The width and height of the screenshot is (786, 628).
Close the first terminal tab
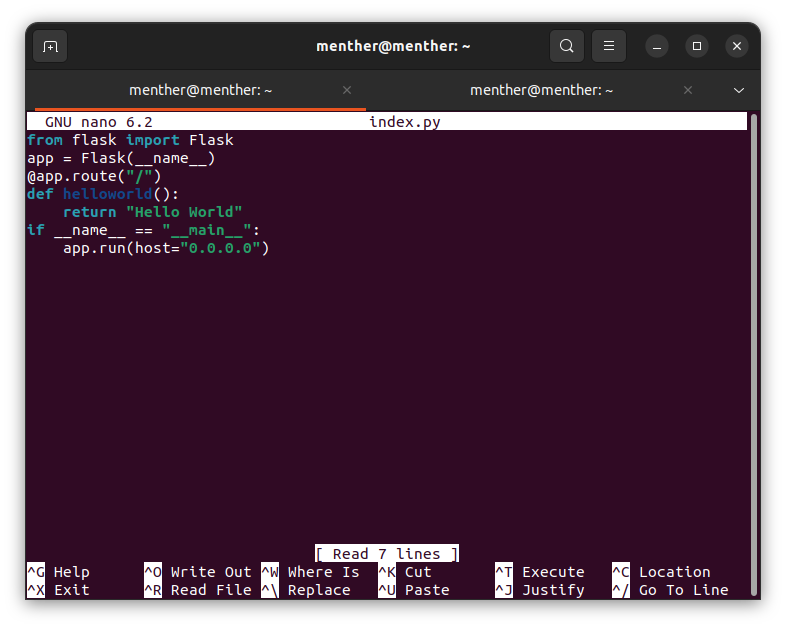(x=347, y=90)
